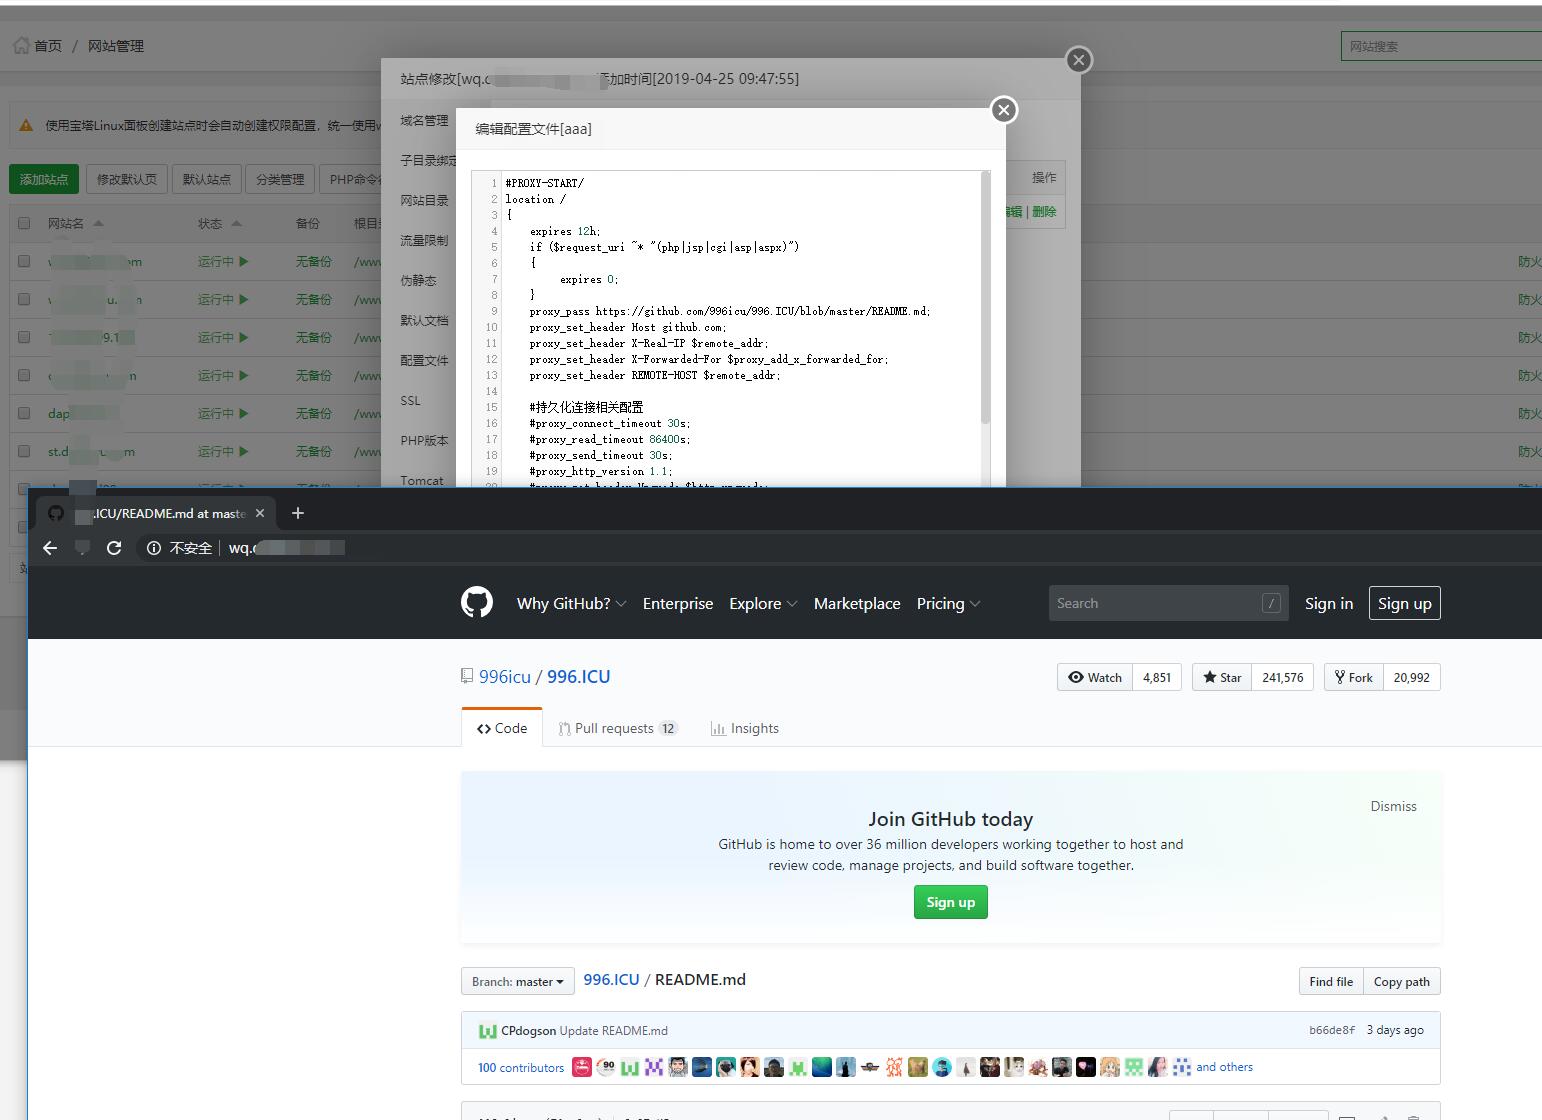The image size is (1542, 1120).
Task: Click the config editor vertical scrollbar
Action: (985, 300)
